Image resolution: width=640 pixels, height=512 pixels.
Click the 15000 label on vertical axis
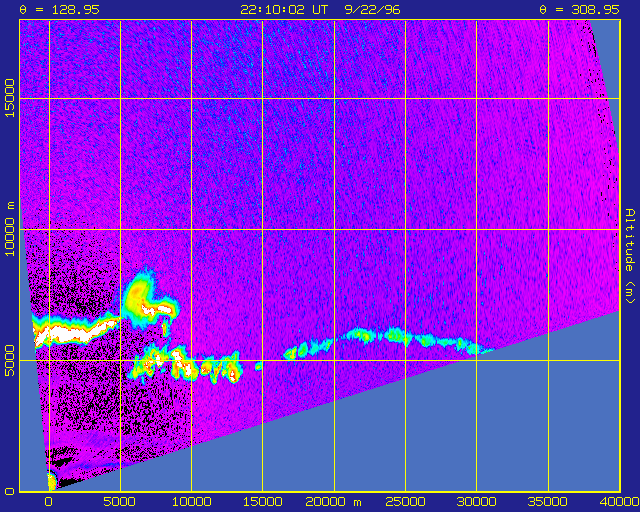(x=9, y=98)
